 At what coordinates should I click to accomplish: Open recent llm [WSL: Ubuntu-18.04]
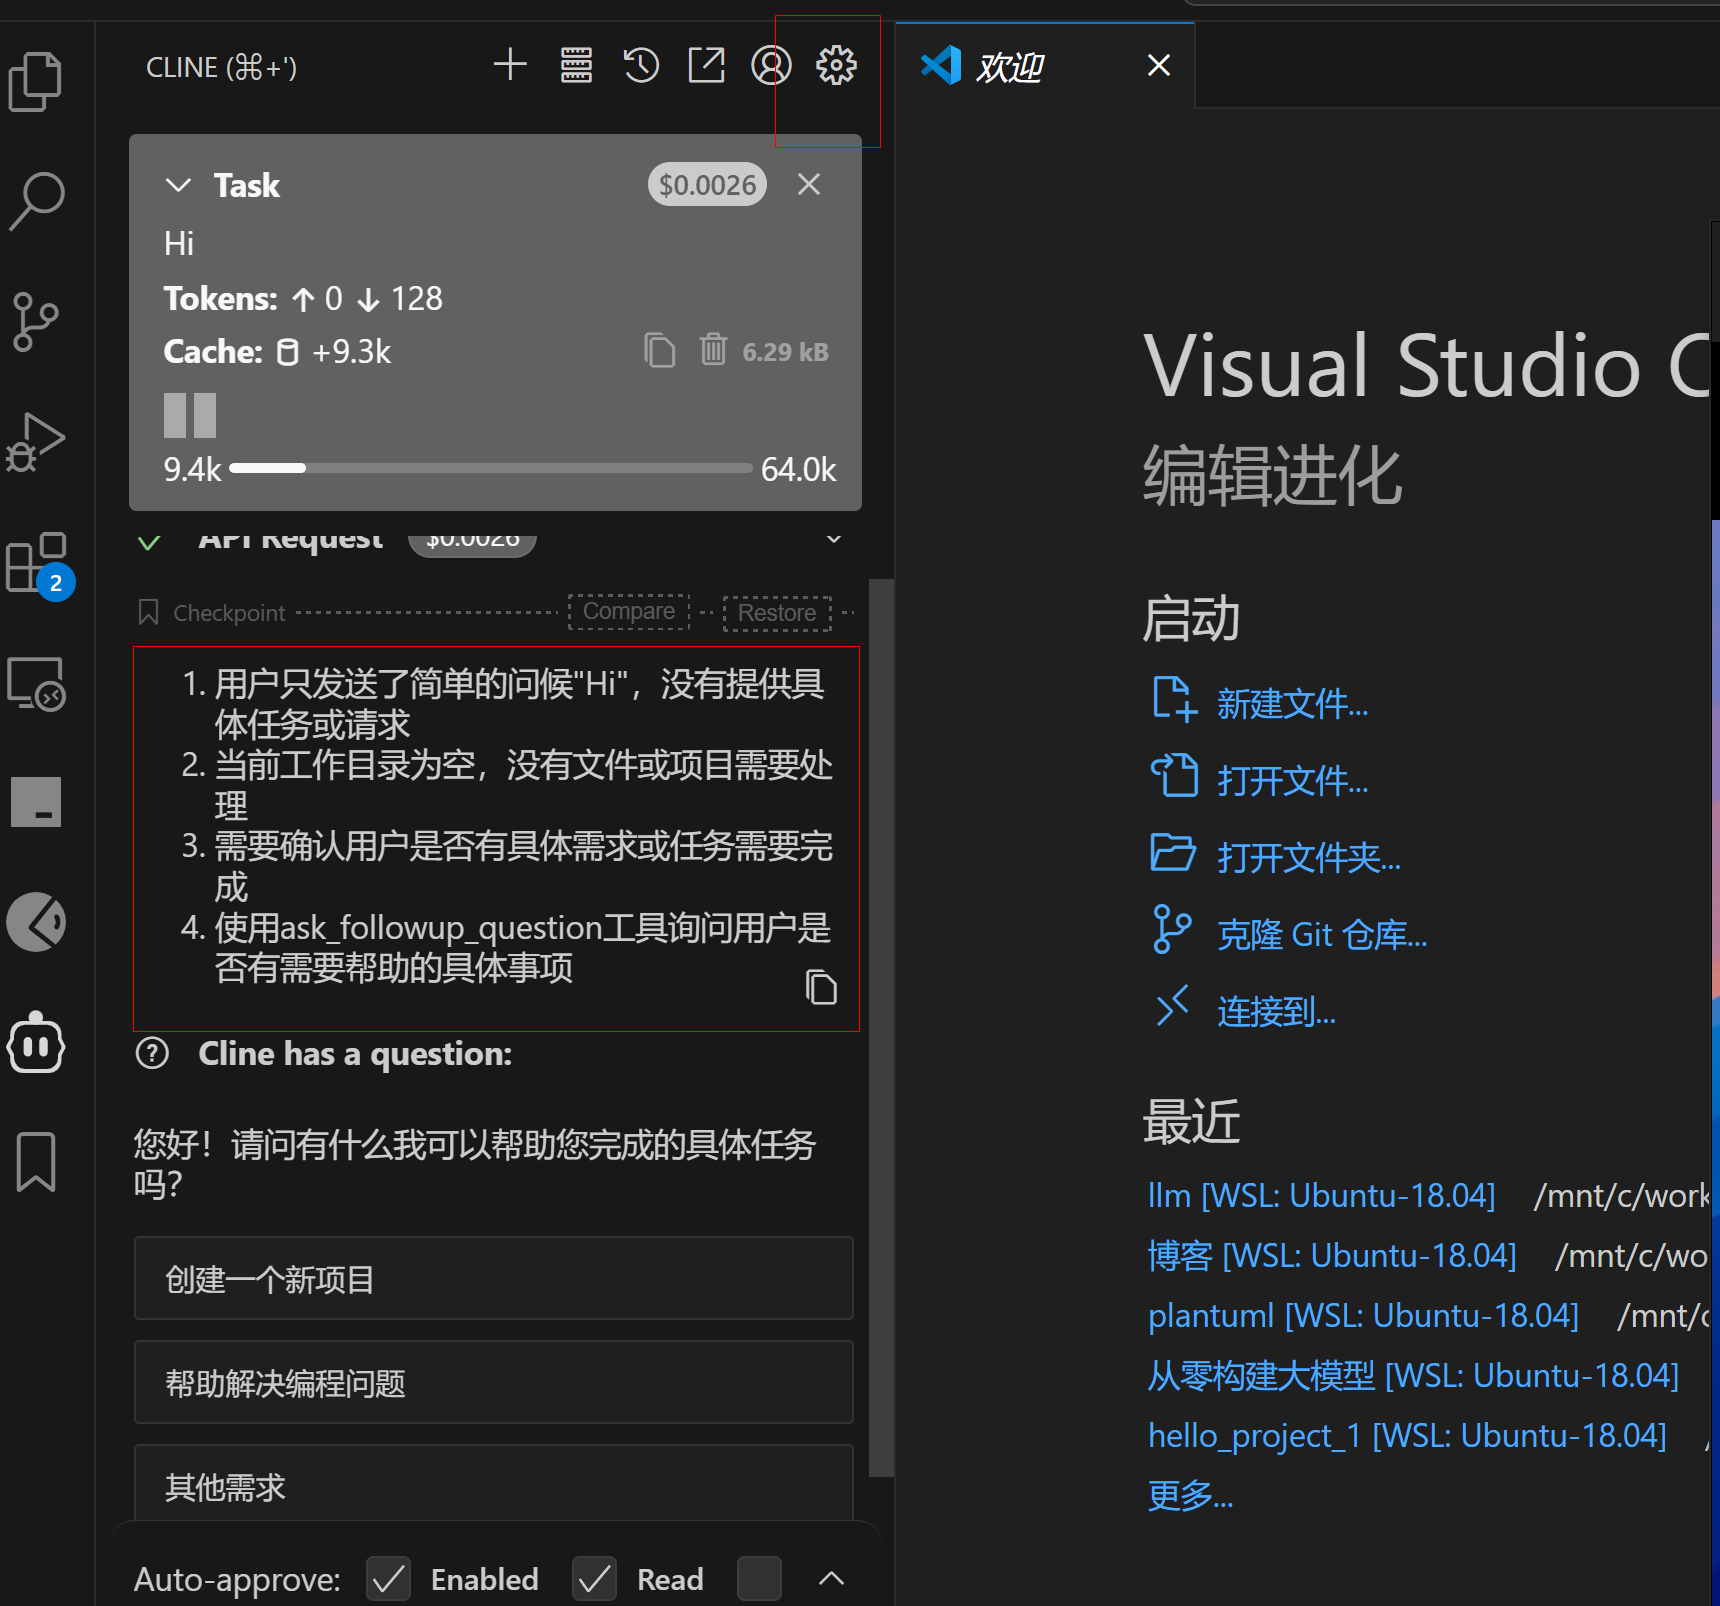click(1321, 1196)
